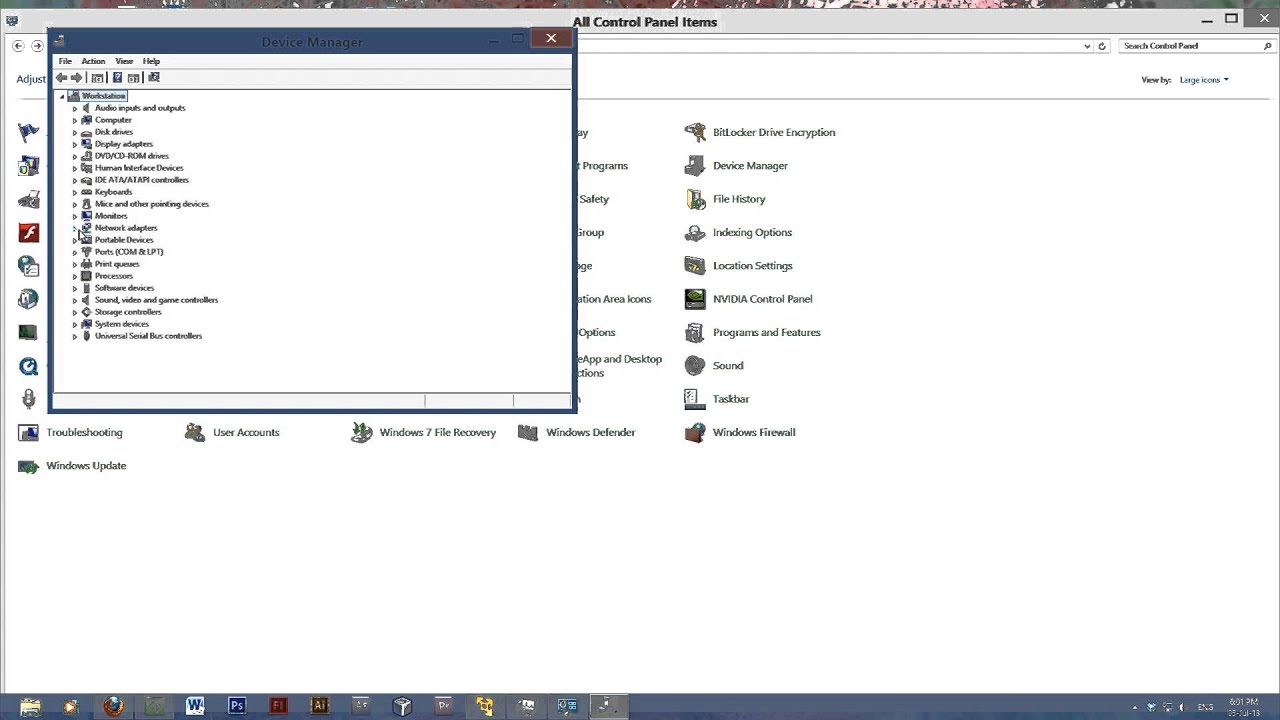The image size is (1280, 720).
Task: Open the View menu in Device Manager
Action: click(124, 61)
